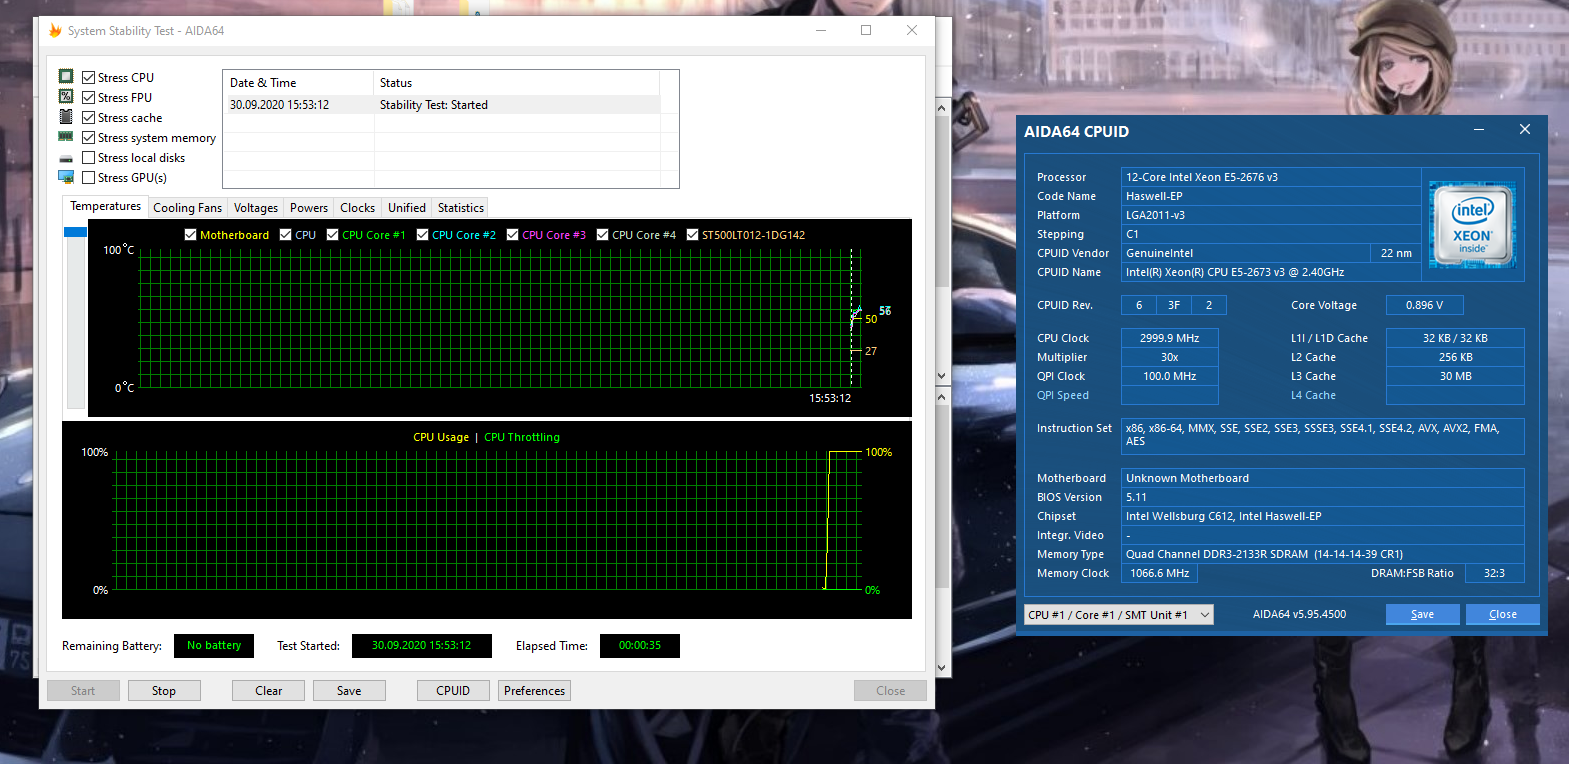Click the blue sensor color indicator beside temperature graph

(x=76, y=232)
